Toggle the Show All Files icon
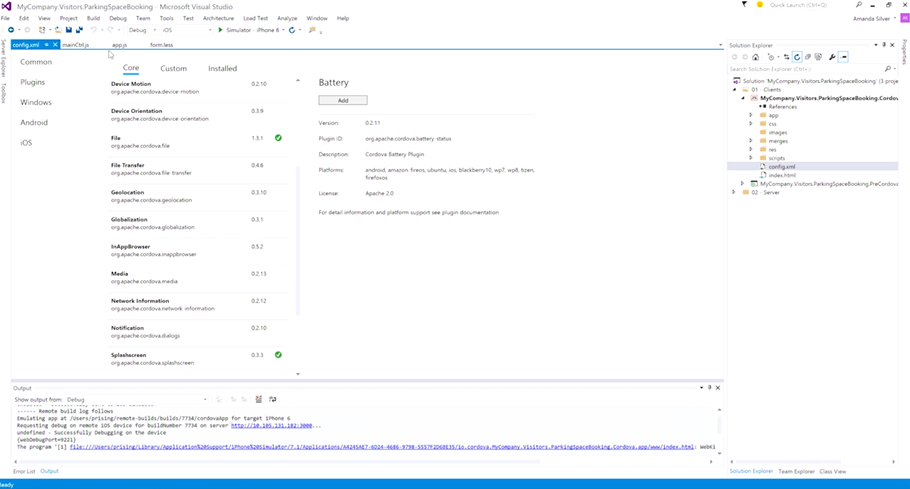 pos(818,57)
